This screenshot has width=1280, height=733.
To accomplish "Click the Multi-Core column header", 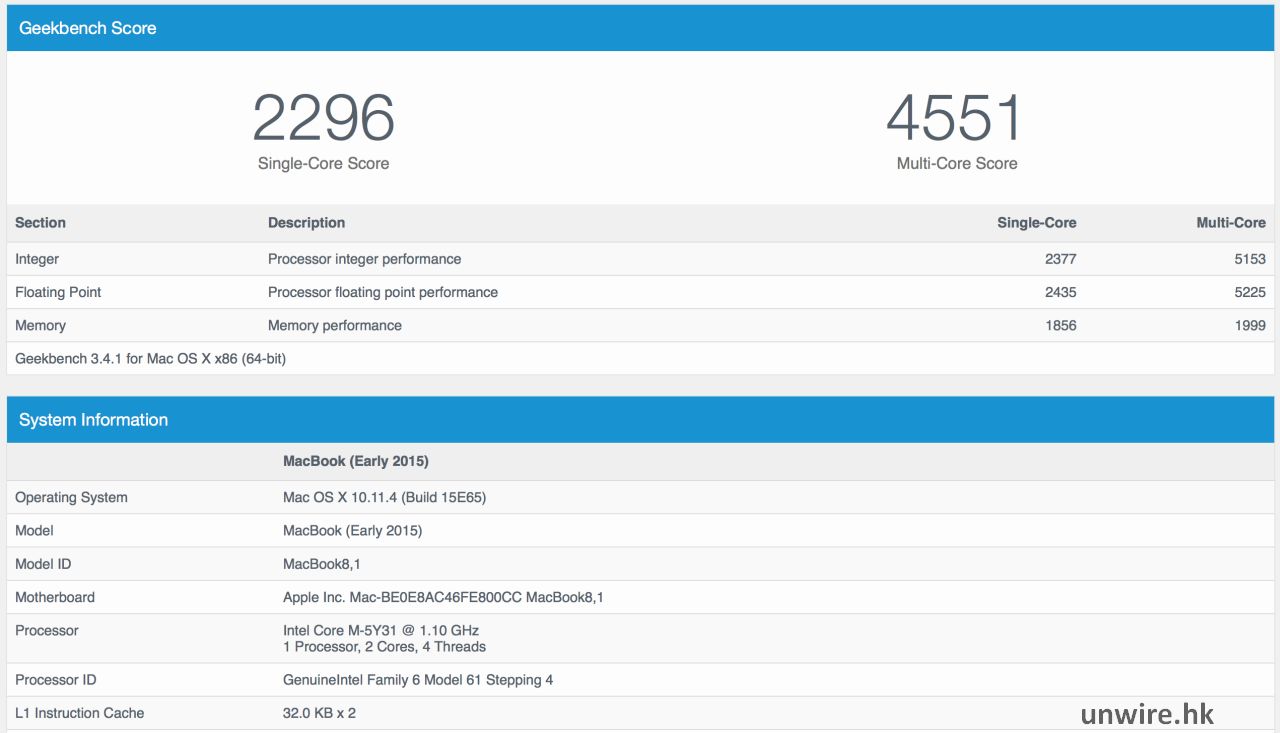I will (x=1230, y=223).
